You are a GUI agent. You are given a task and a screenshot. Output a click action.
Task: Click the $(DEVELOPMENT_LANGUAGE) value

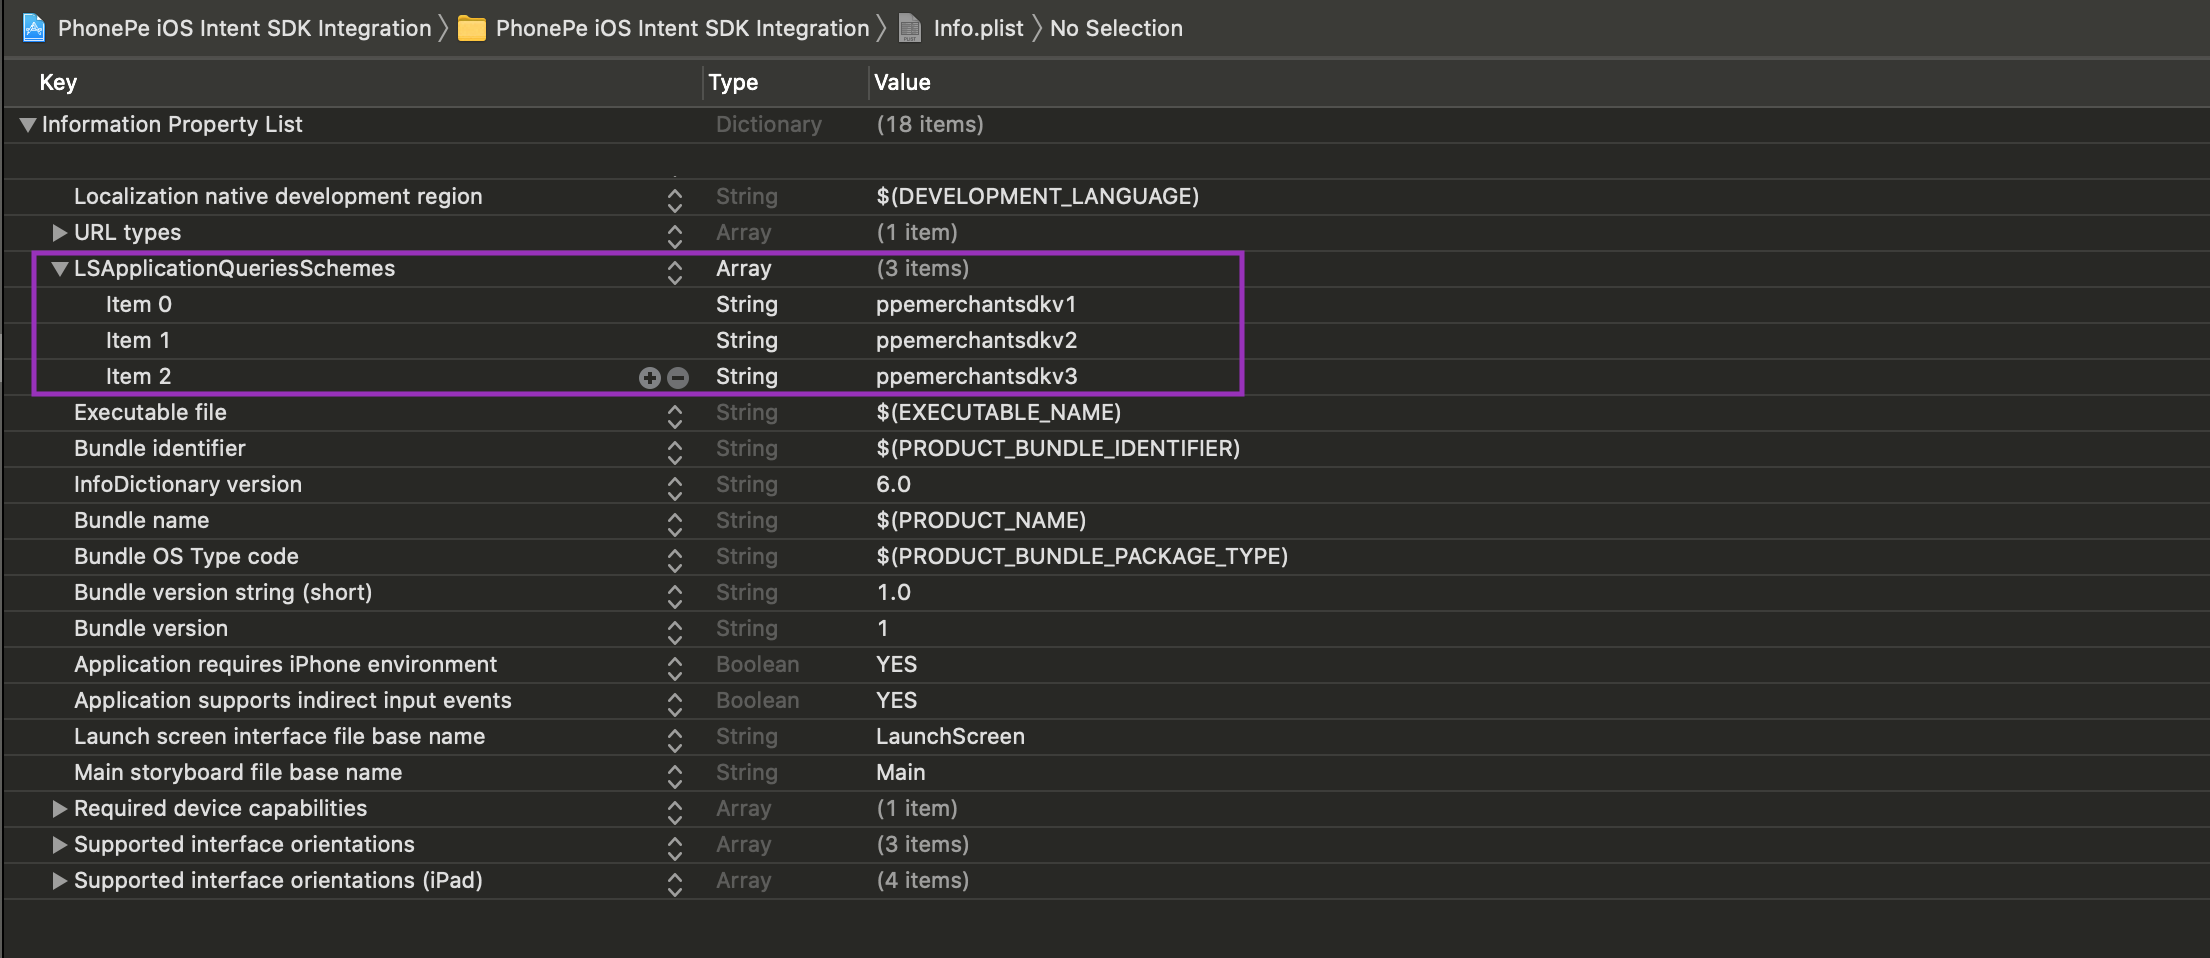pyautogui.click(x=1038, y=196)
